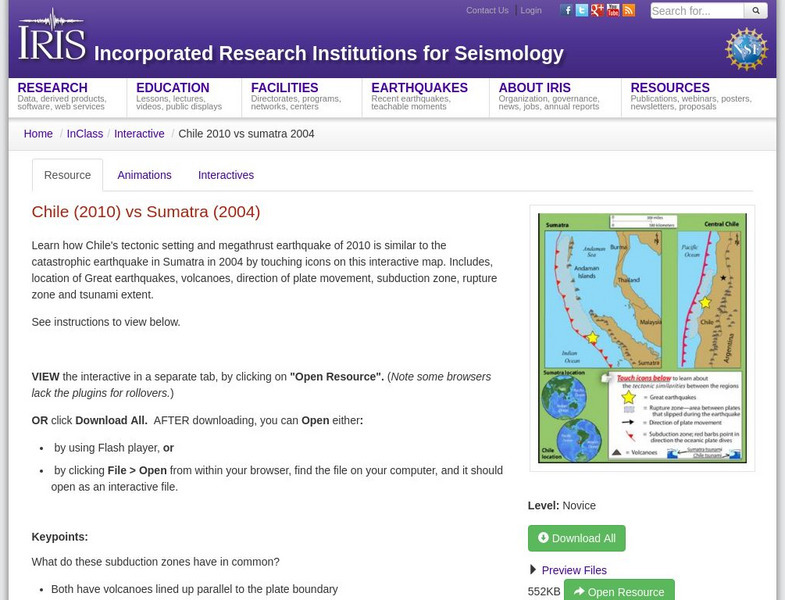The image size is (785, 600).
Task: Open the RSS feed icon
Action: point(629,10)
